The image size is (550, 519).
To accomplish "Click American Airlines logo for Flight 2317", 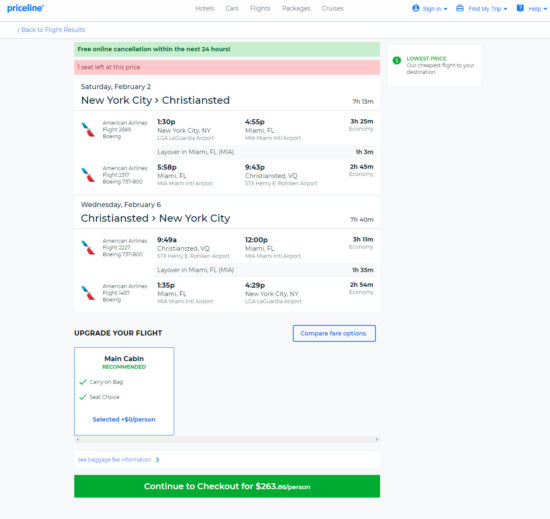I will tap(88, 175).
